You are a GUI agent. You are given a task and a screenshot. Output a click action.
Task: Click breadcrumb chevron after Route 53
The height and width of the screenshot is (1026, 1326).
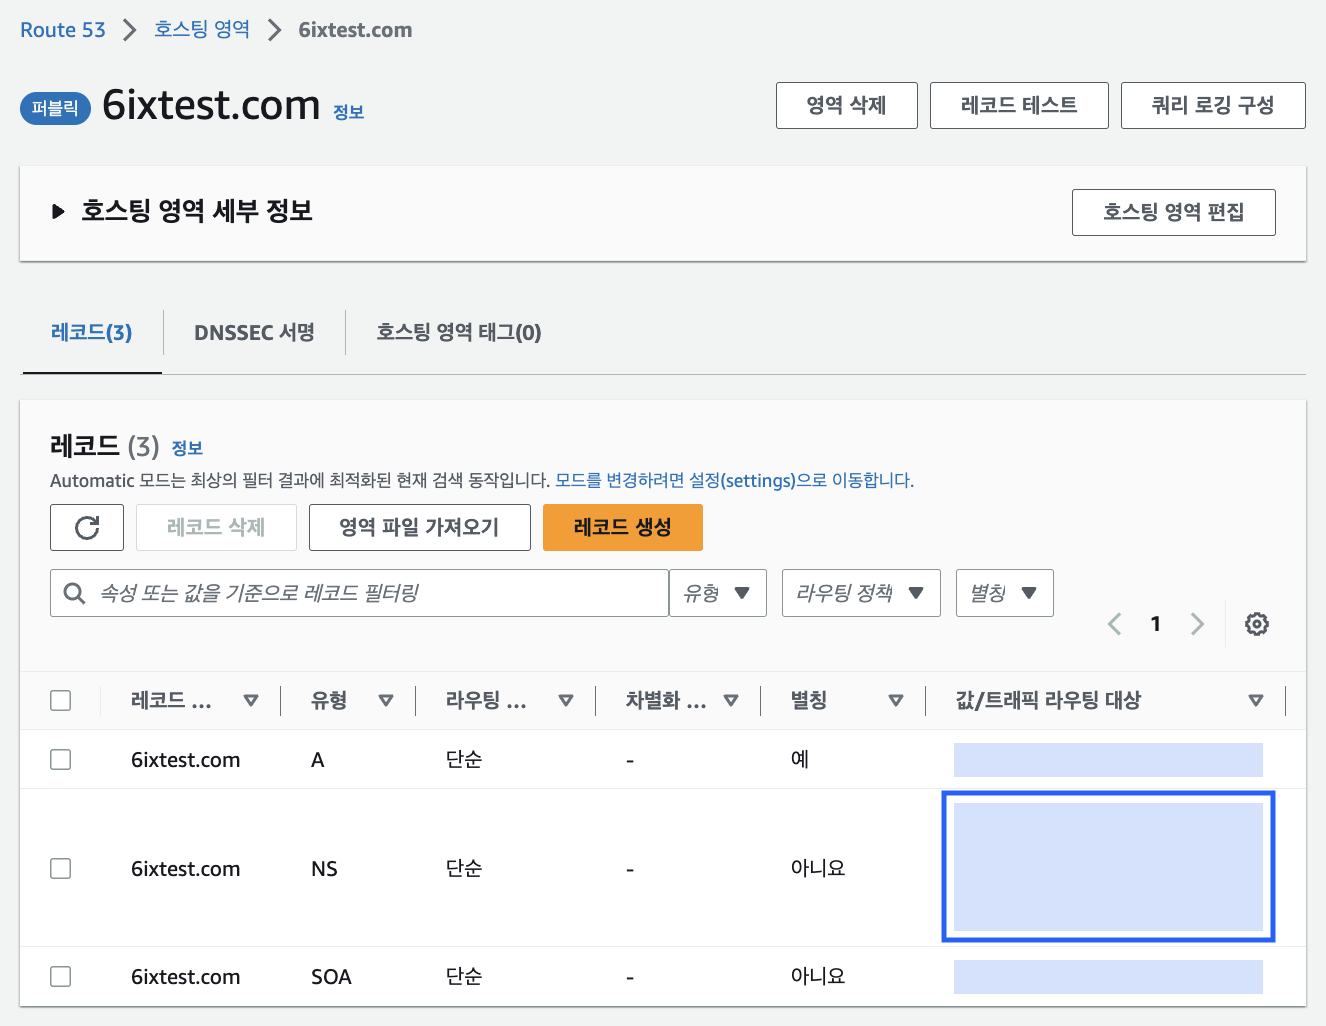pos(130,30)
